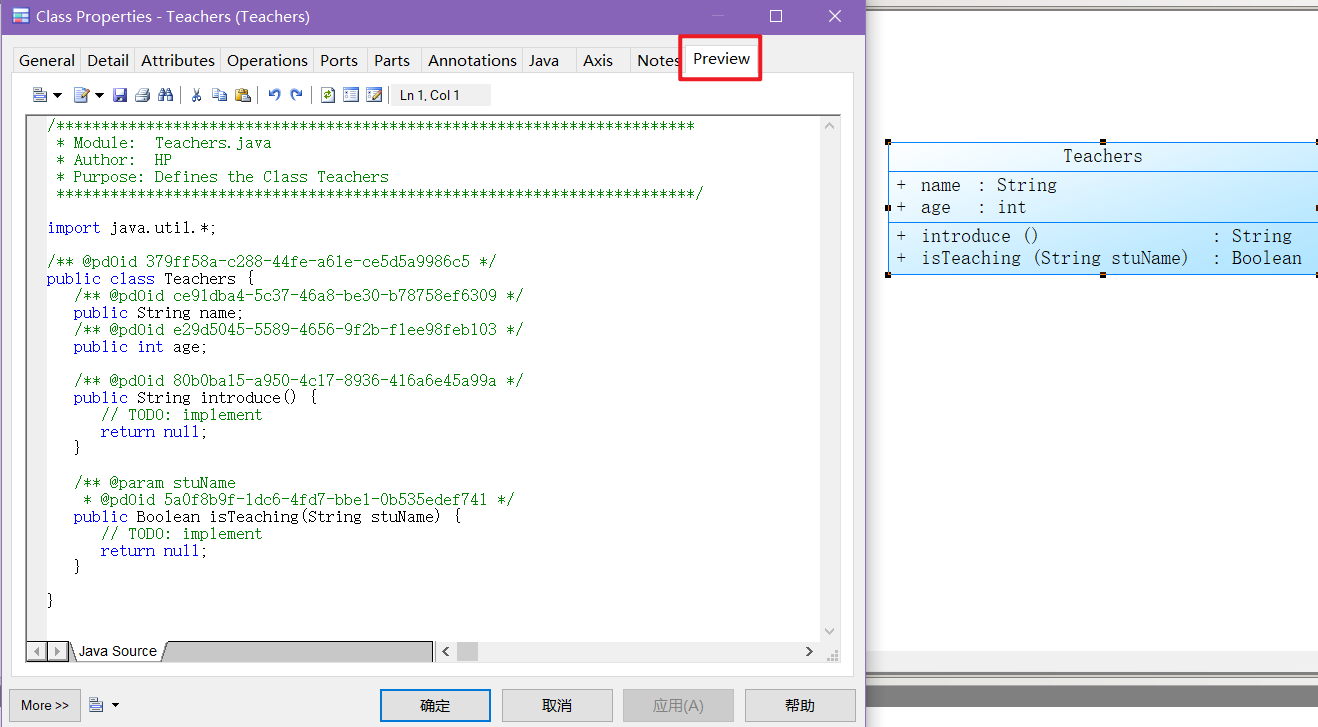Click the '/** @param stuName' comment line
1318x727 pixels.
(x=155, y=483)
